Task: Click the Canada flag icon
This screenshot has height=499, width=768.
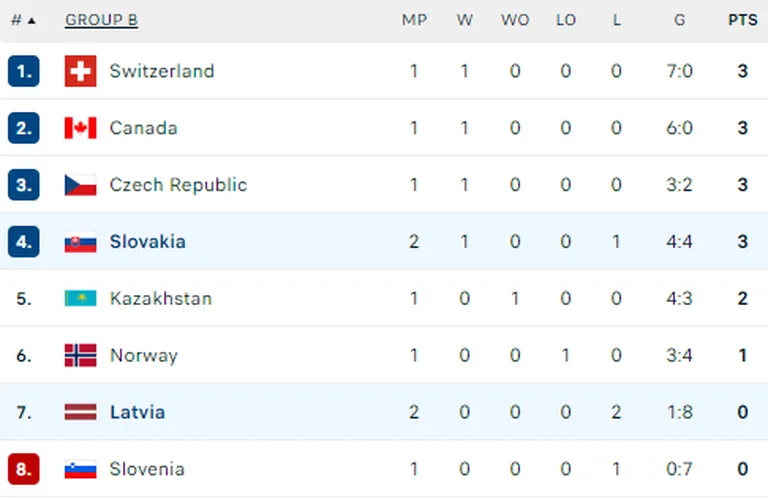Action: click(80, 128)
